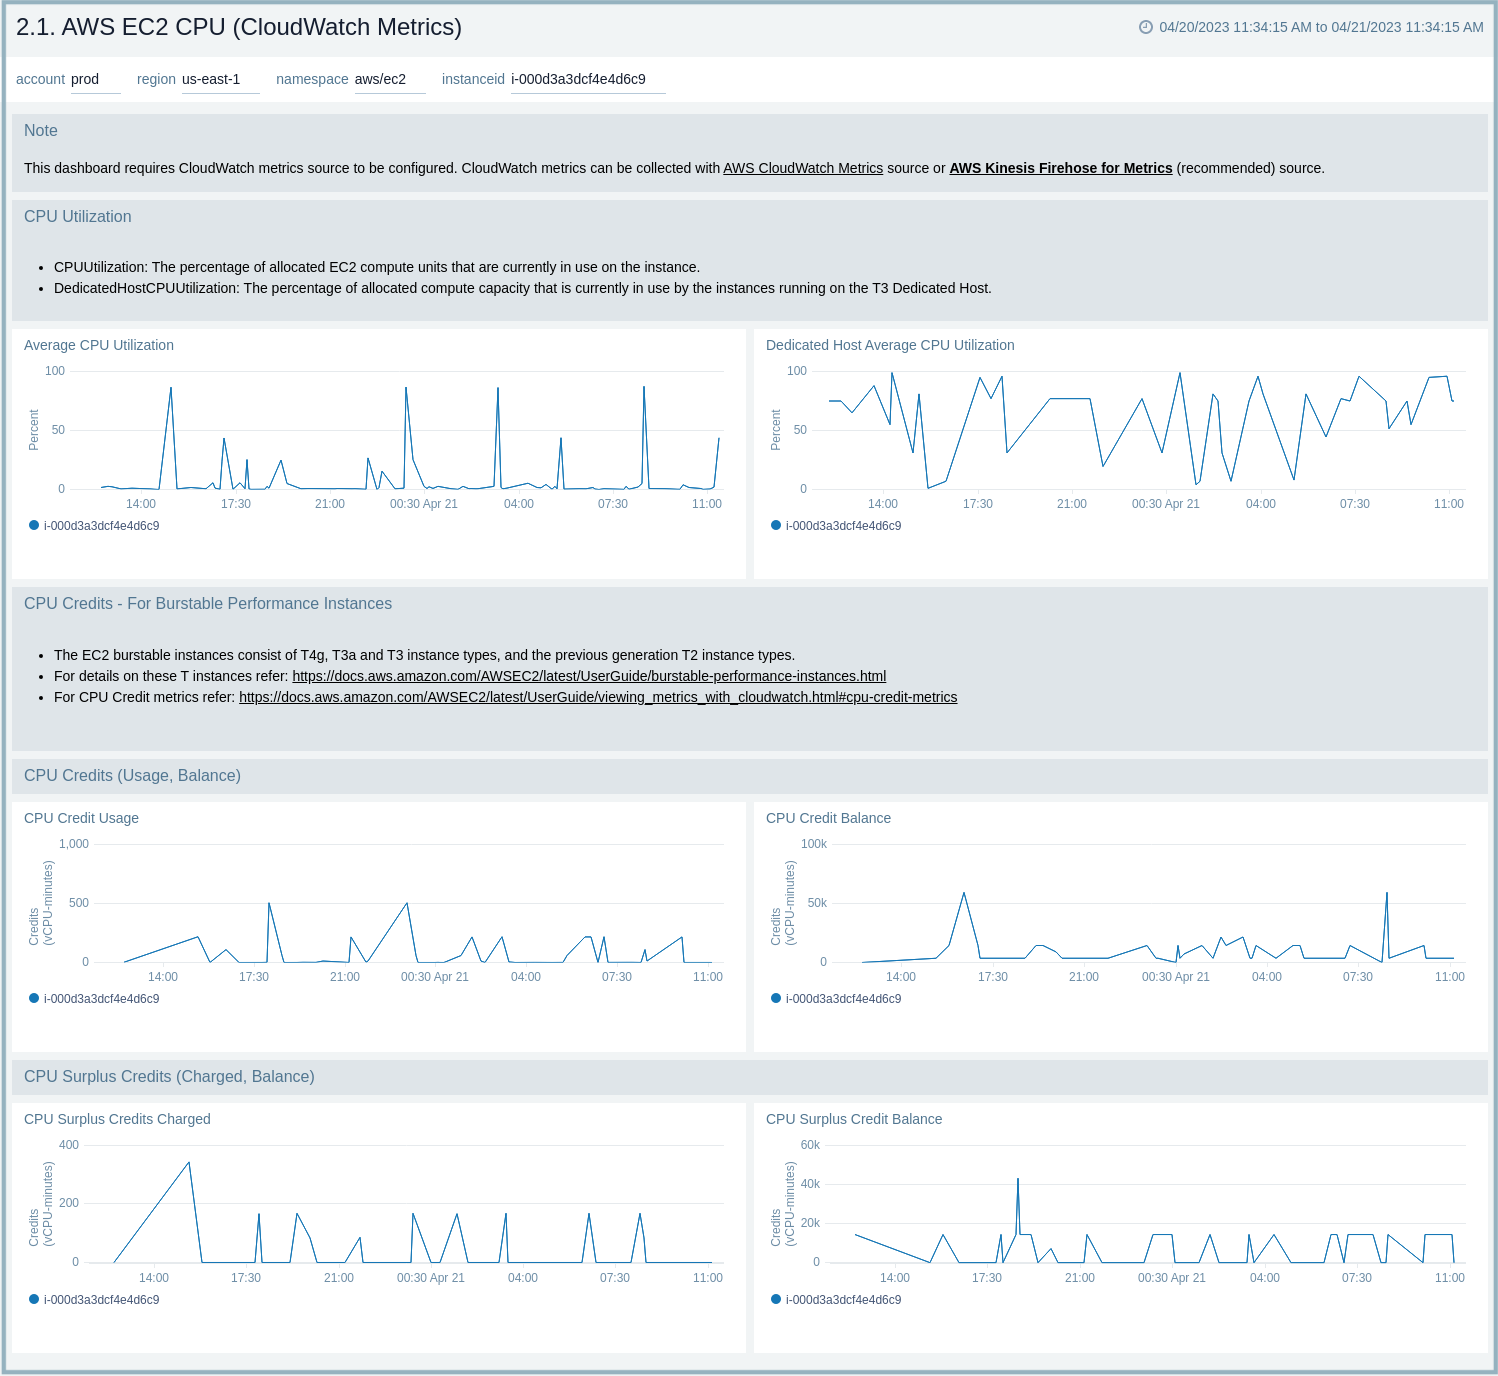Toggle series visibility under CPU Surplus Credit Balance
The width and height of the screenshot is (1498, 1376).
[776, 1299]
